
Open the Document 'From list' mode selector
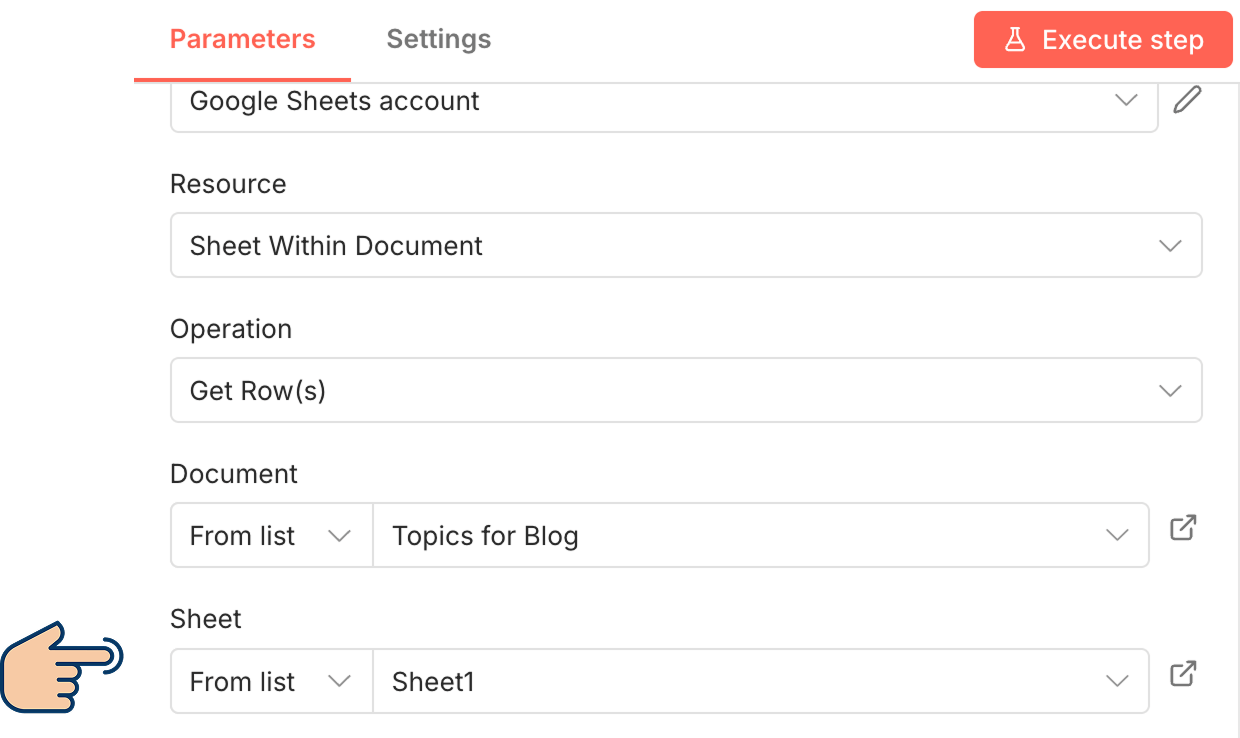tap(271, 536)
